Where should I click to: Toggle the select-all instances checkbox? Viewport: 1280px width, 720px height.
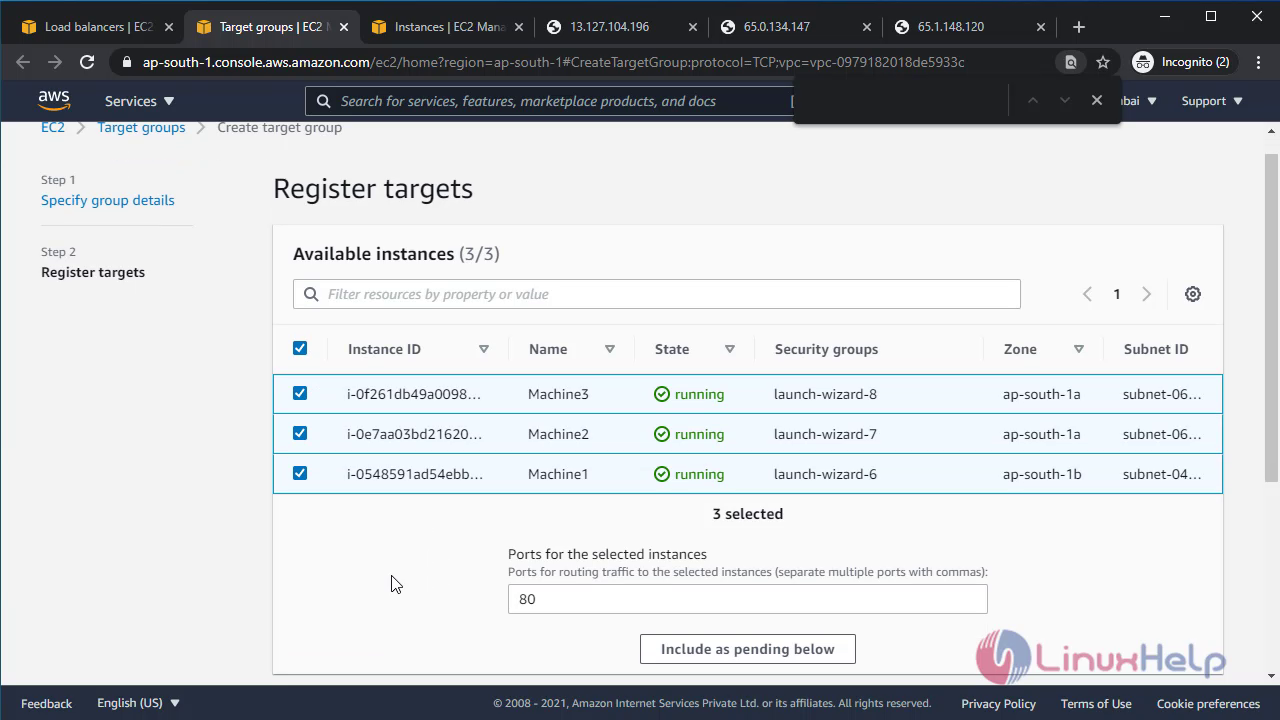coord(300,348)
